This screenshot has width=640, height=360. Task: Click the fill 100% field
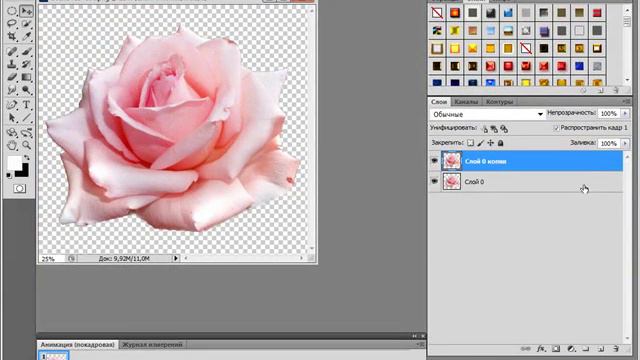pos(609,143)
